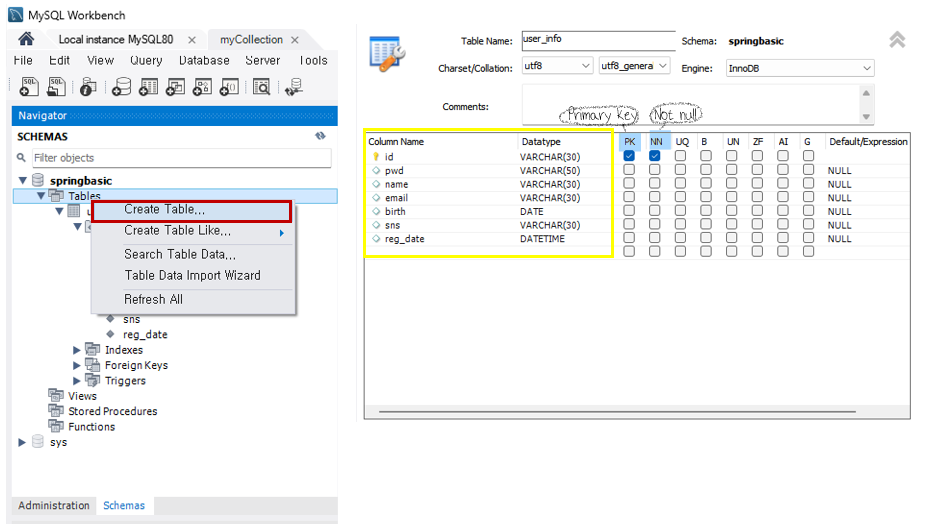This screenshot has height=530, width=925.
Task: Click the Table Name input field
Action: pos(598,40)
